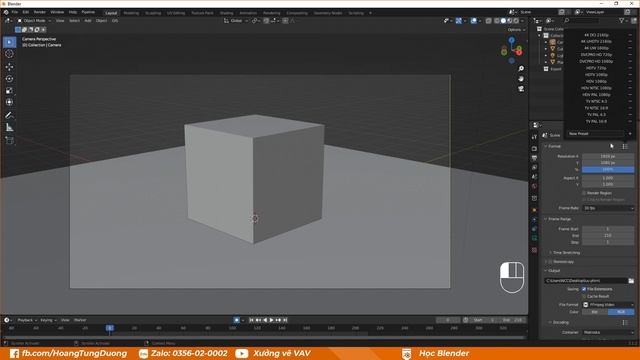This screenshot has width=640, height=360.
Task: Select the Scale tool
Action: (9, 91)
